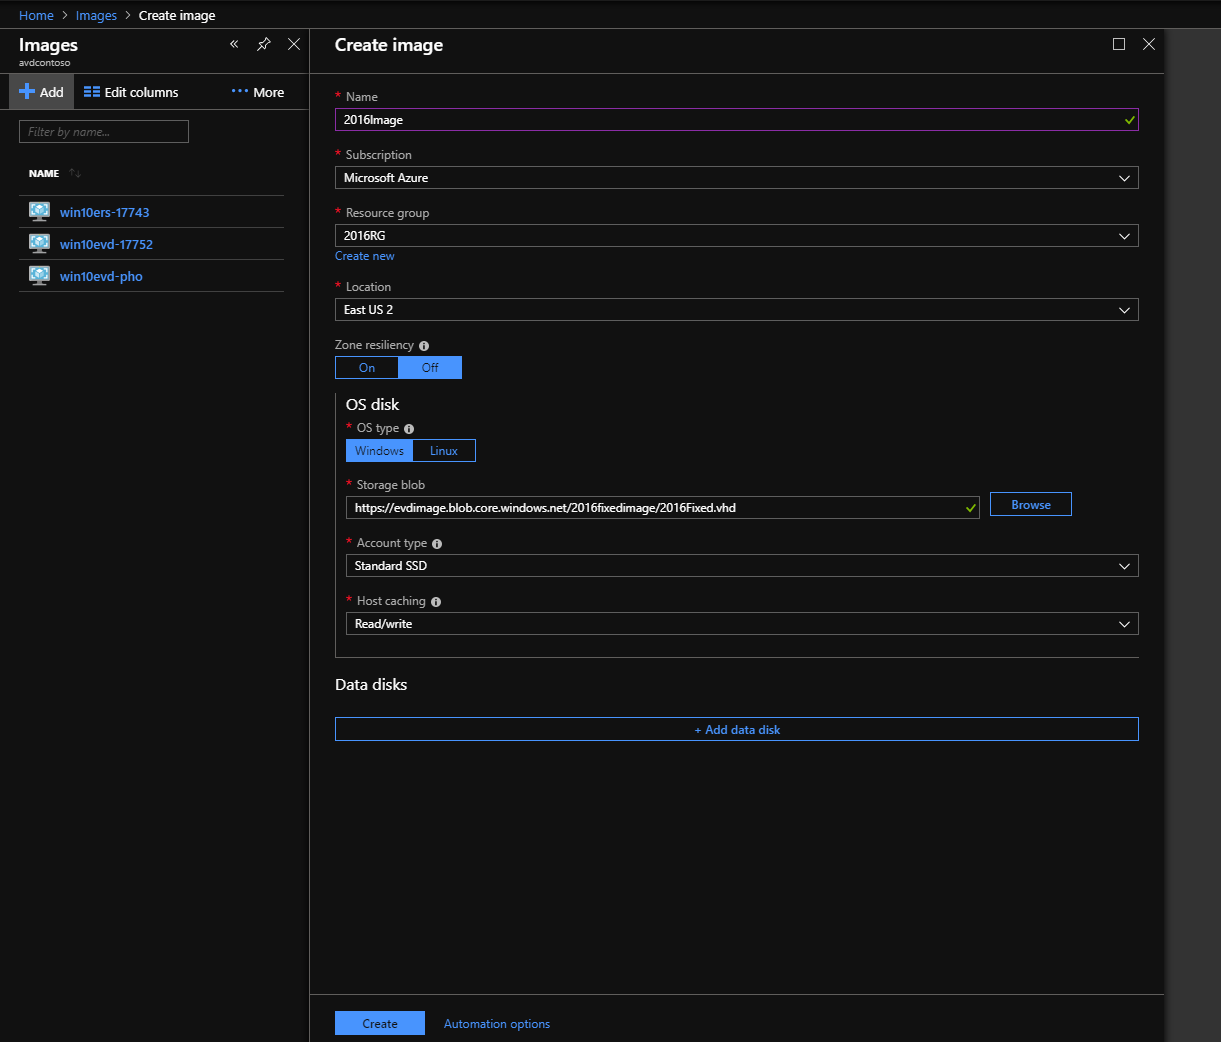Switch OS type to Linux
This screenshot has width=1221, height=1042.
444,450
